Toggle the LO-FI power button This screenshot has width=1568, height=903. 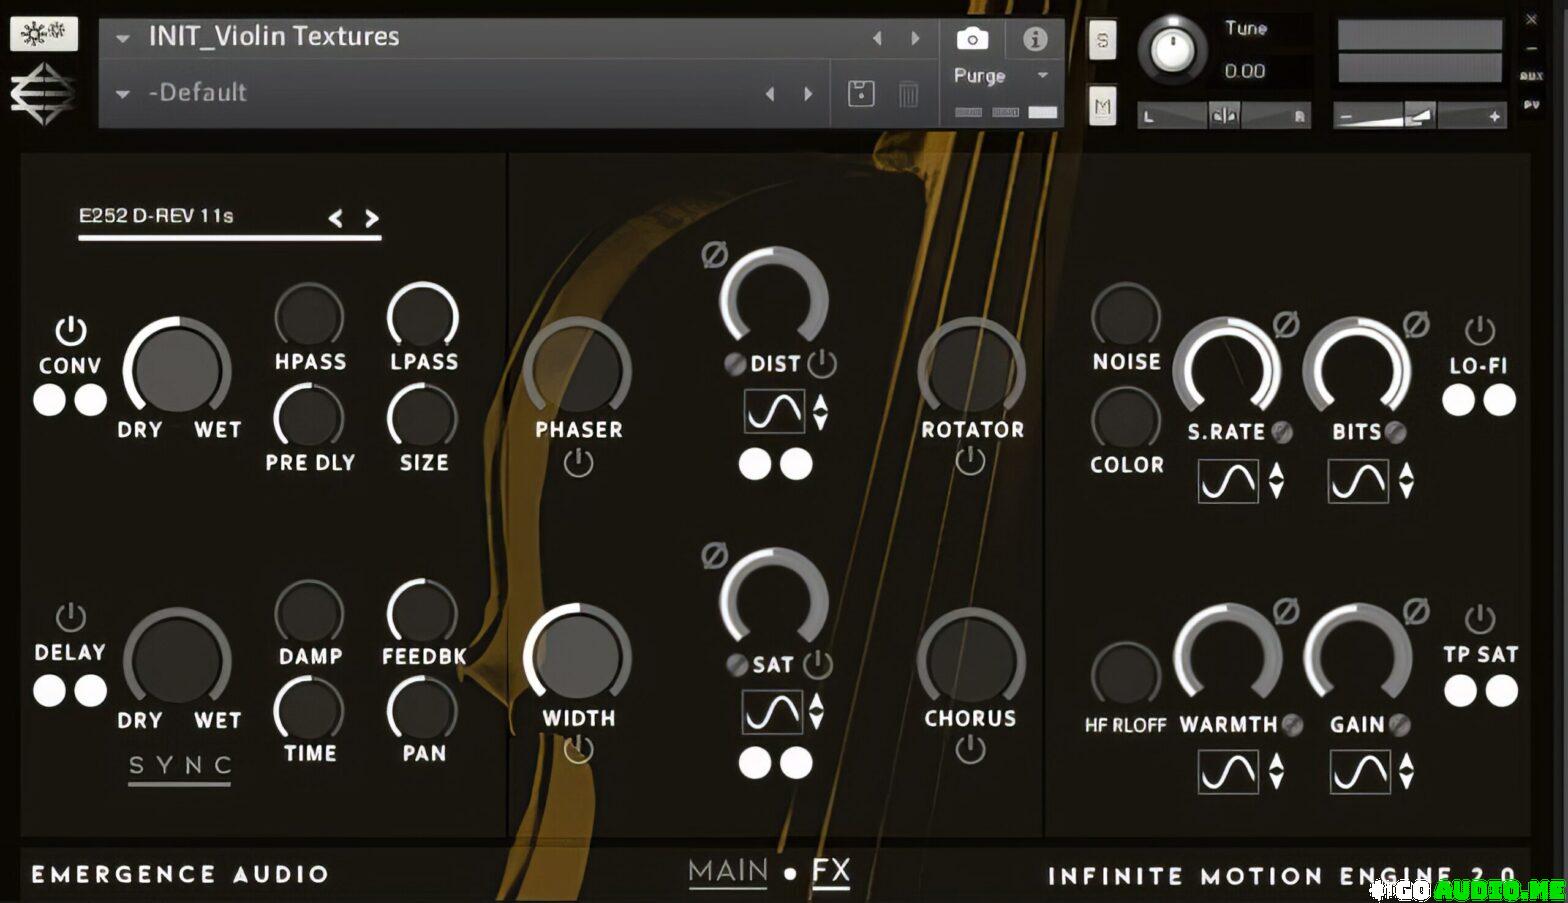tap(1479, 331)
